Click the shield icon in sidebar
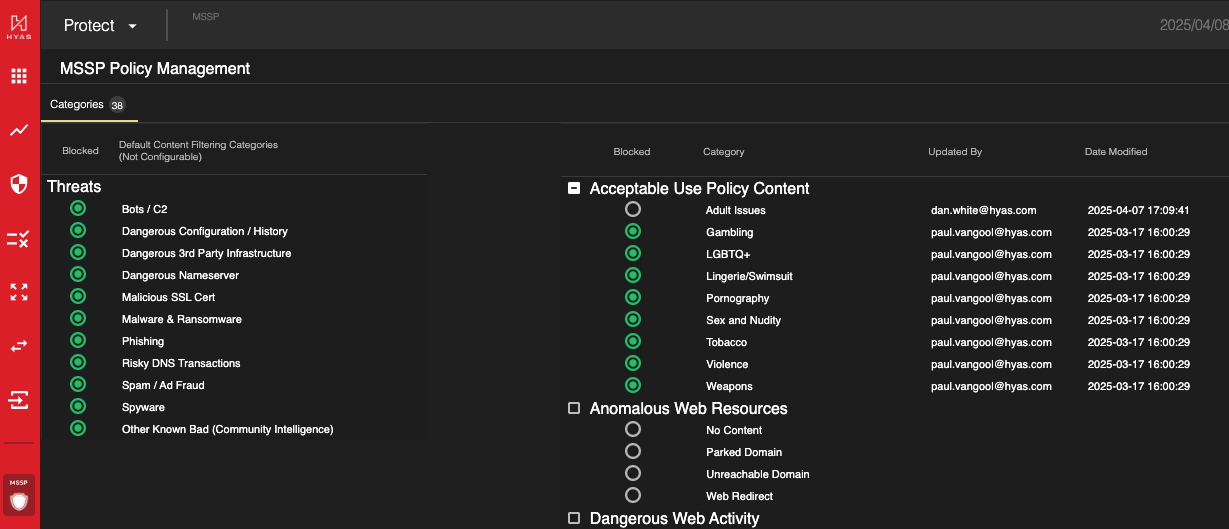Screen dimensions: 1229x529 19,184
